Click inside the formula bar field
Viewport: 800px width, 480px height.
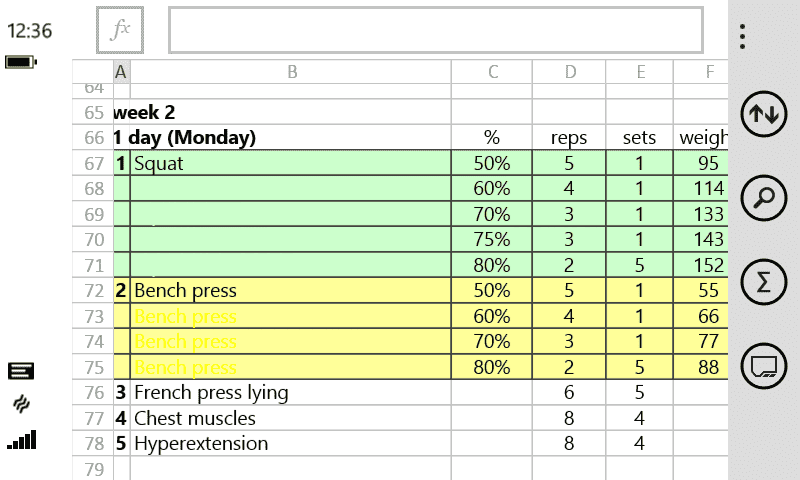coord(436,31)
